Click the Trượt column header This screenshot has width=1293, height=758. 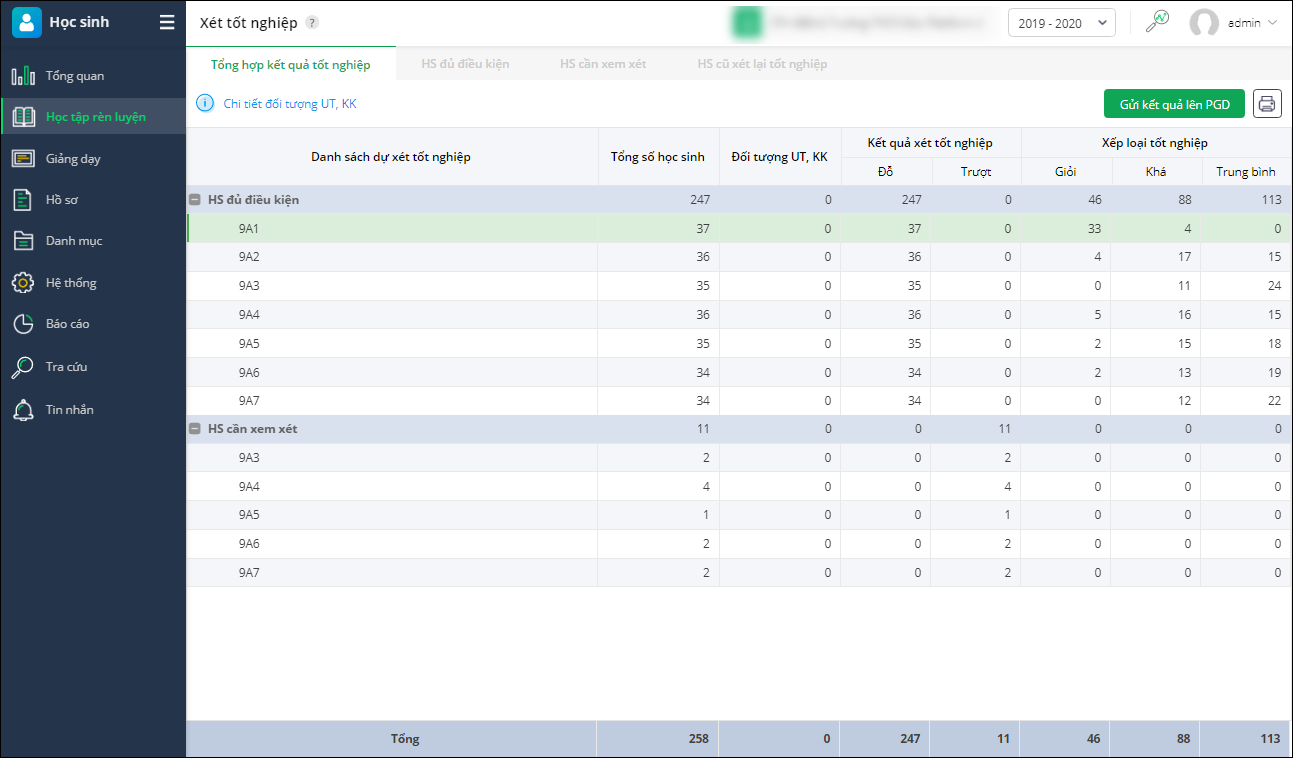tap(976, 172)
